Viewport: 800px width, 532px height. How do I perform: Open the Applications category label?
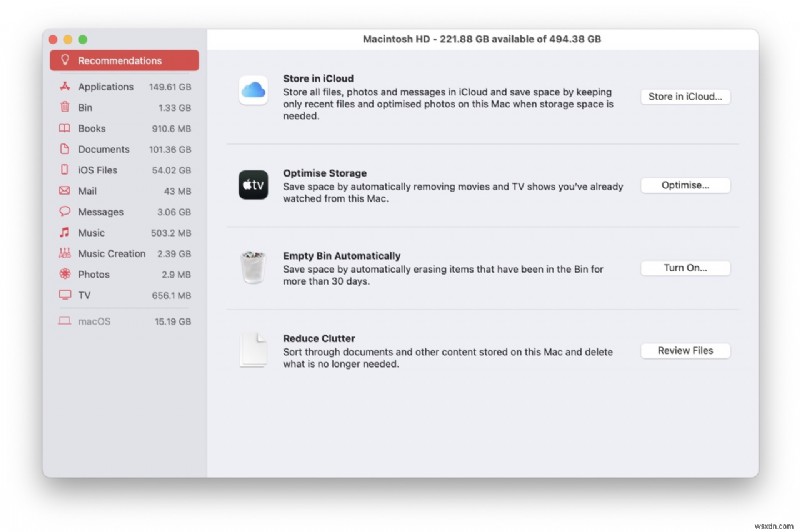coord(106,87)
